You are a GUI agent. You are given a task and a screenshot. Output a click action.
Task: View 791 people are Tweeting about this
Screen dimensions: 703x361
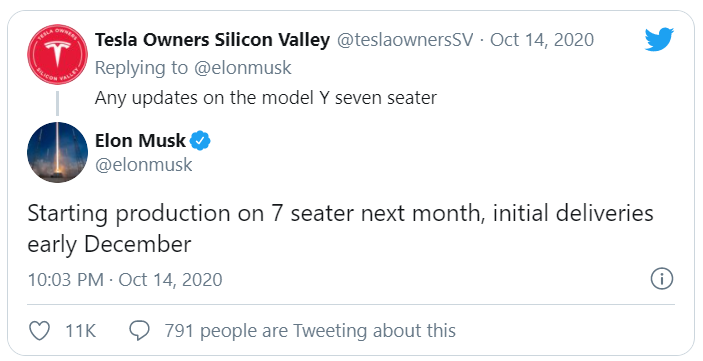tap(310, 331)
